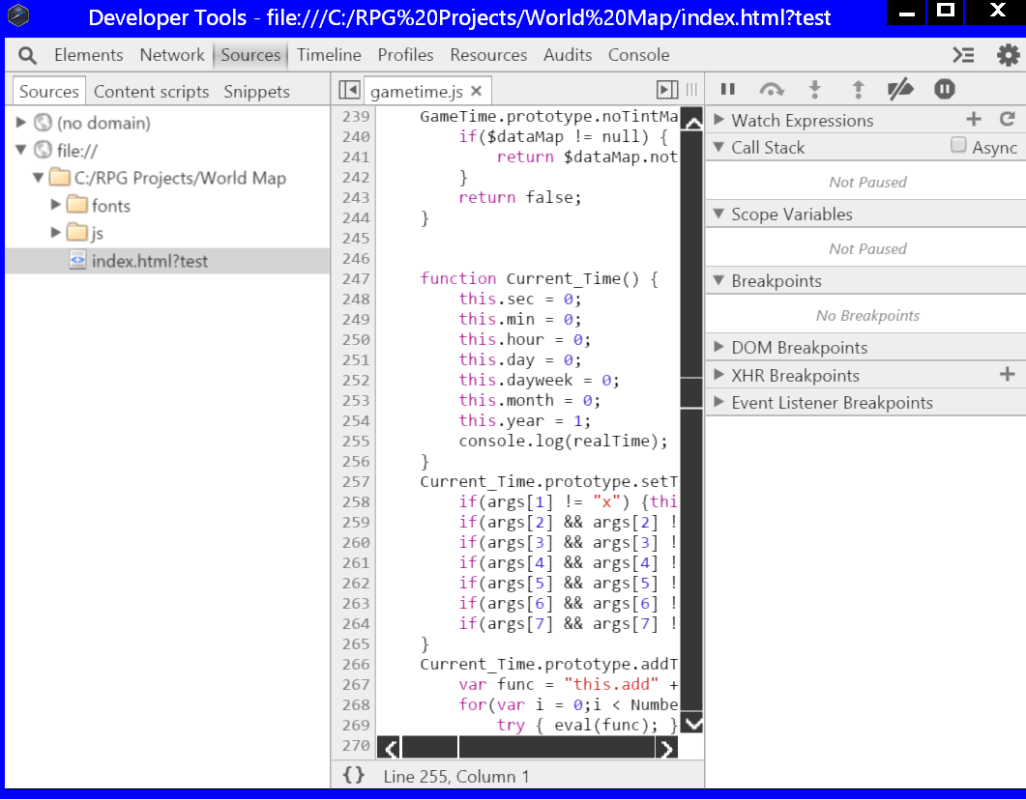Viewport: 1026px width, 800px height.
Task: Click the 'function Current_Time()' code line
Action: click(x=539, y=279)
